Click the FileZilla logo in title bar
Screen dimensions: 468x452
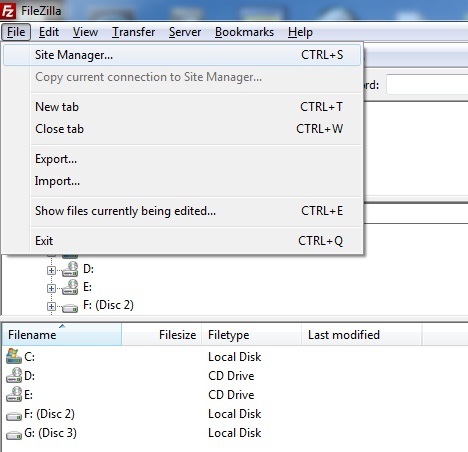[8, 10]
